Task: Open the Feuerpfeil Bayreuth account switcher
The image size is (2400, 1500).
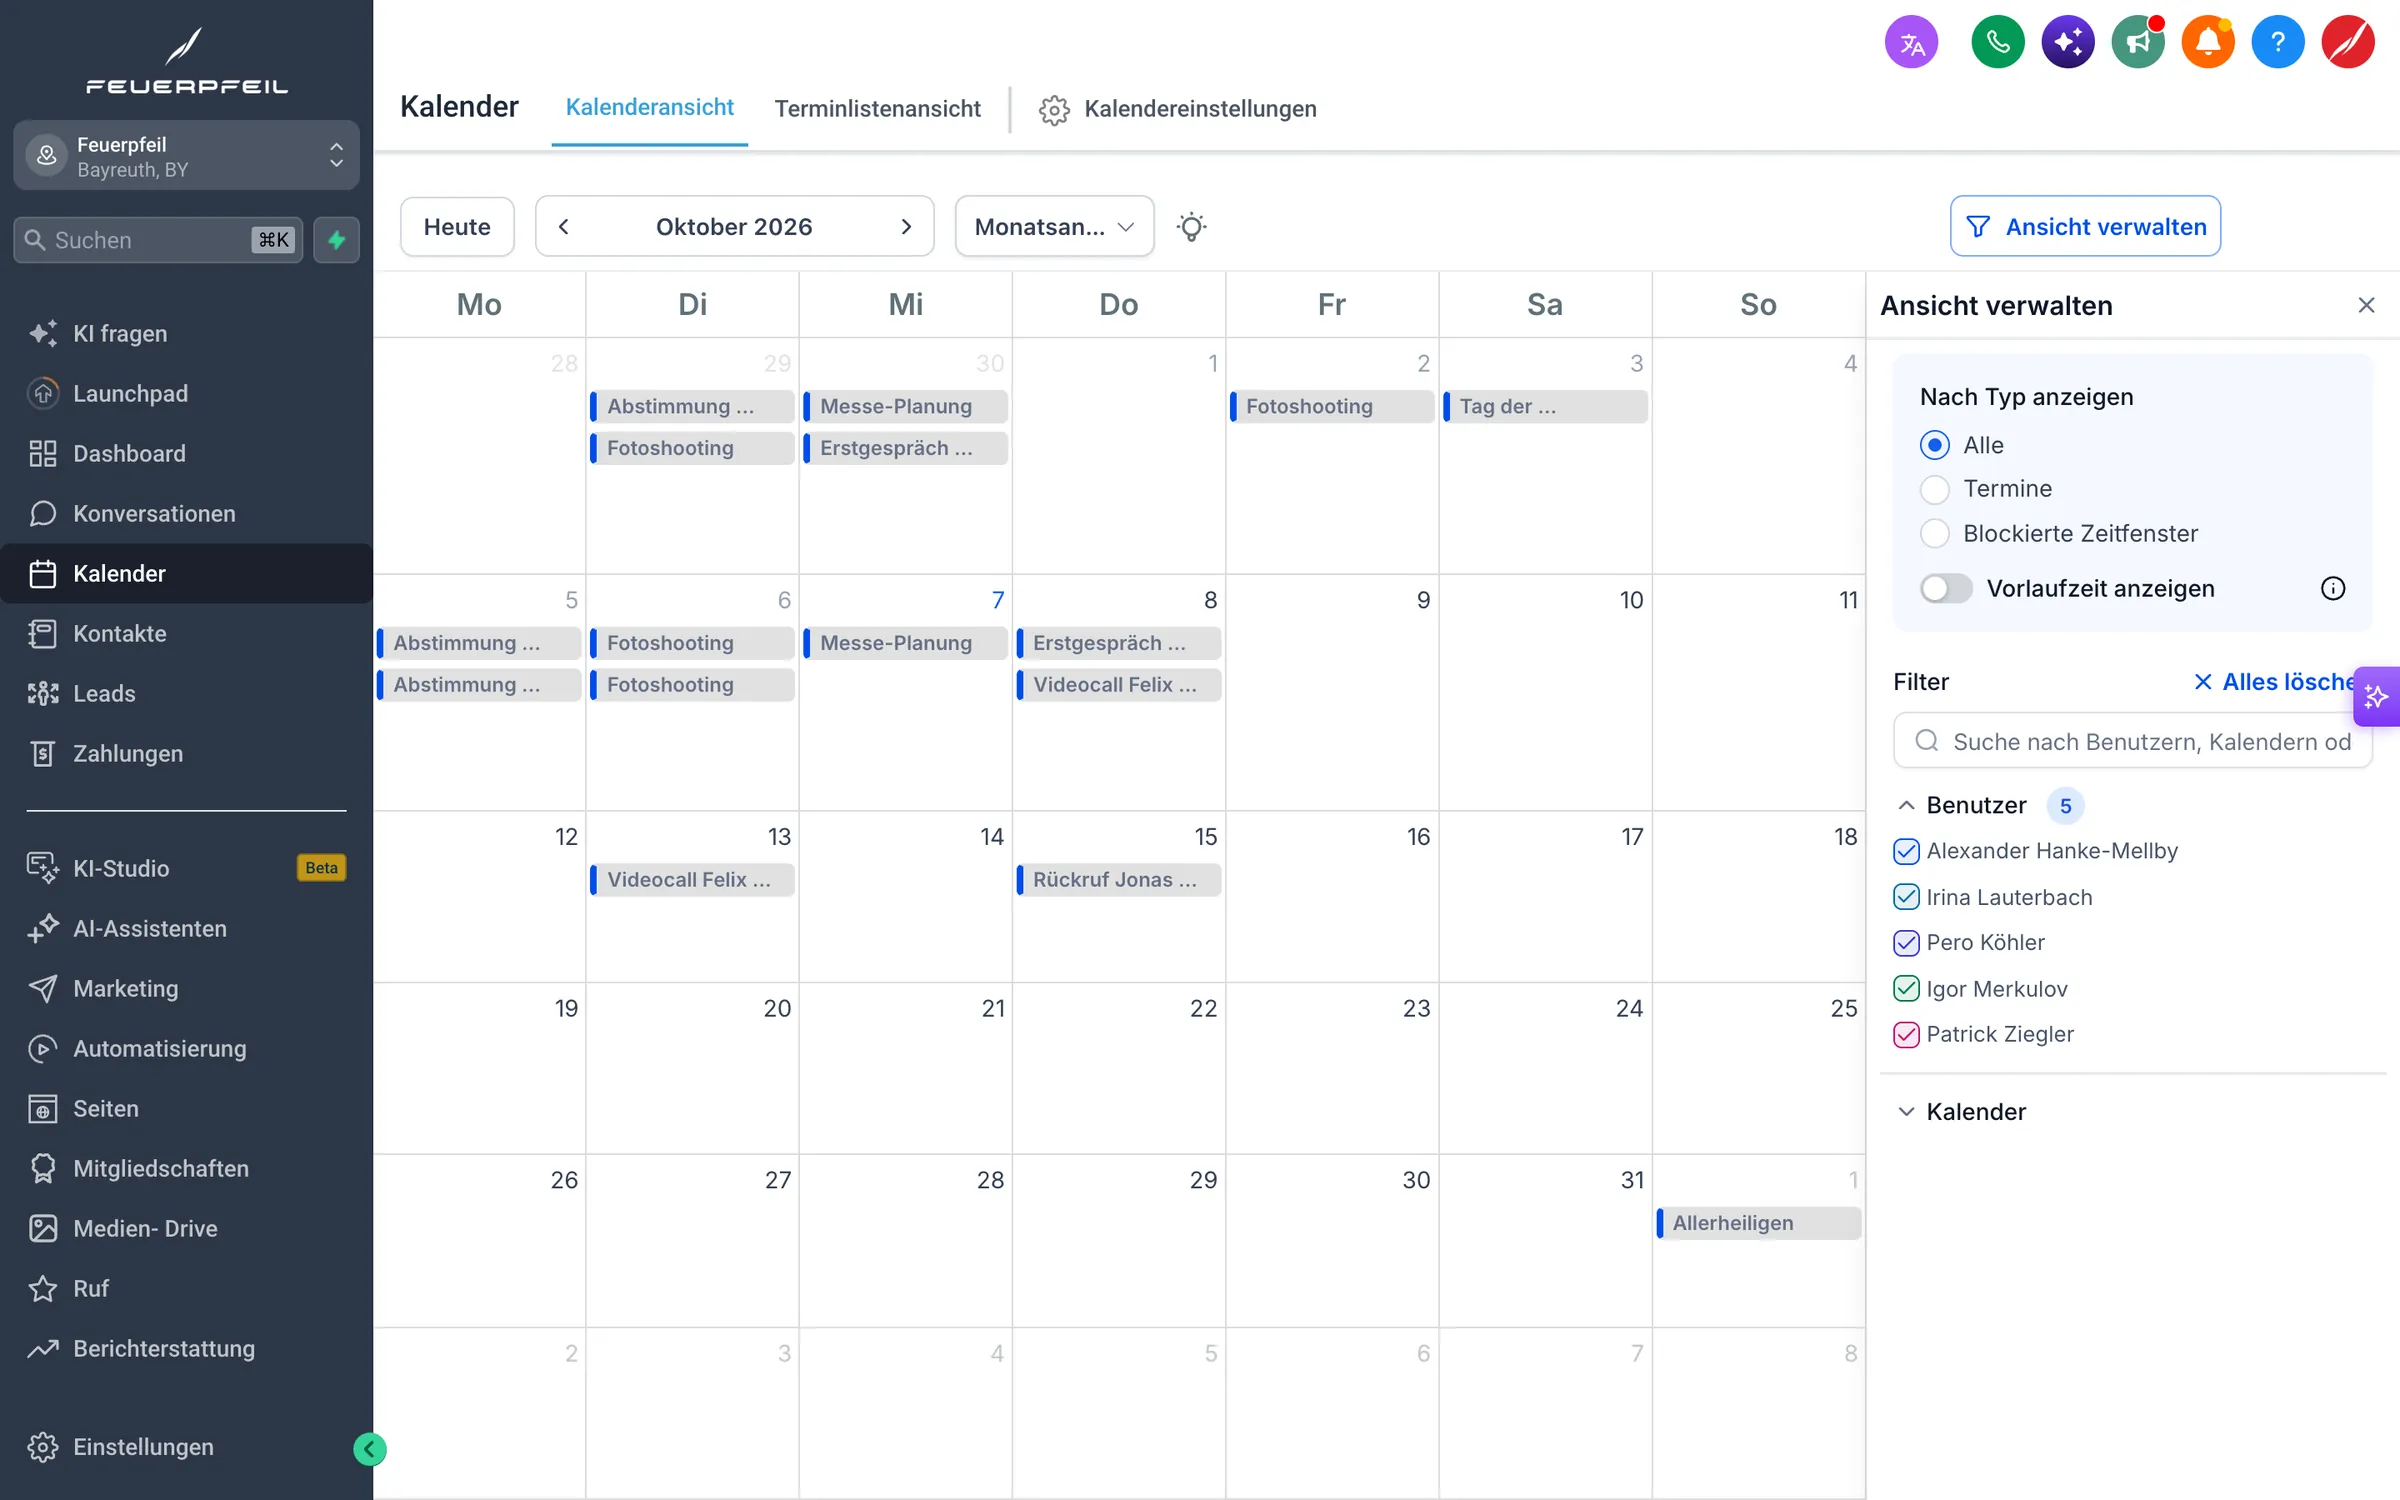Action: tap(186, 156)
